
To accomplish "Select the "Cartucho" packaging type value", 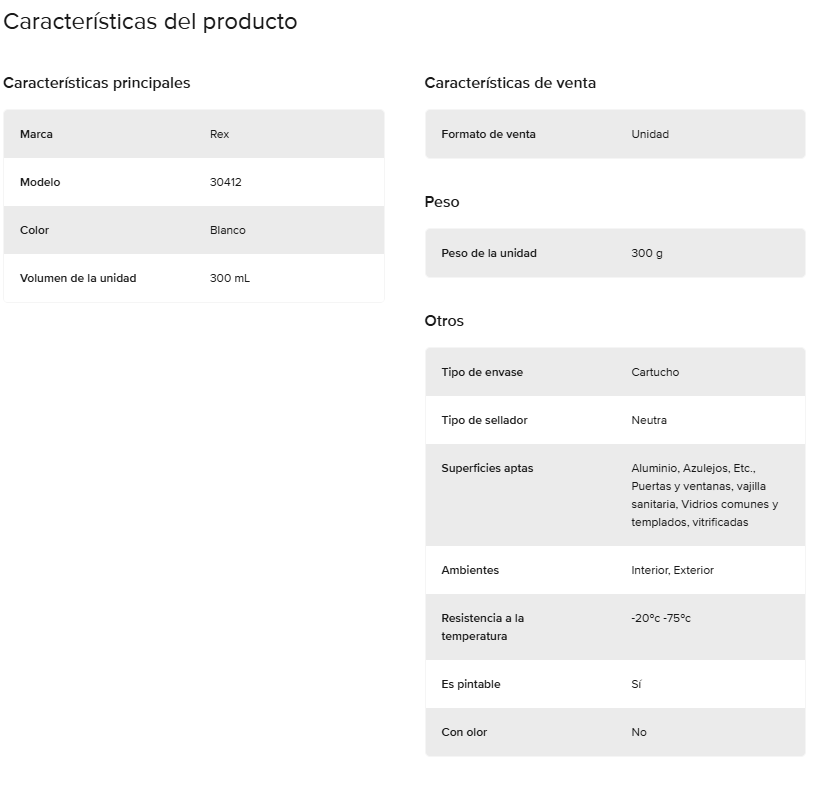I will coord(655,372).
